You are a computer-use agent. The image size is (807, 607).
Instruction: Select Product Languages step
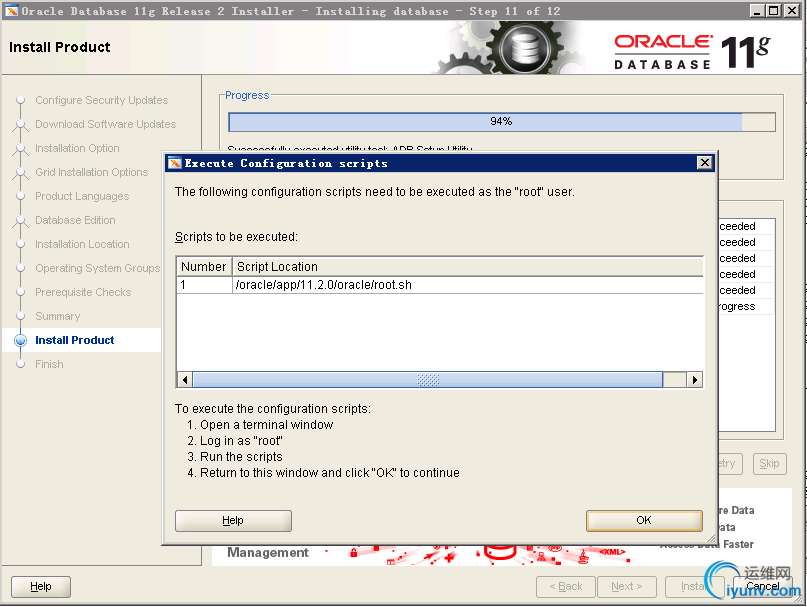click(x=82, y=196)
